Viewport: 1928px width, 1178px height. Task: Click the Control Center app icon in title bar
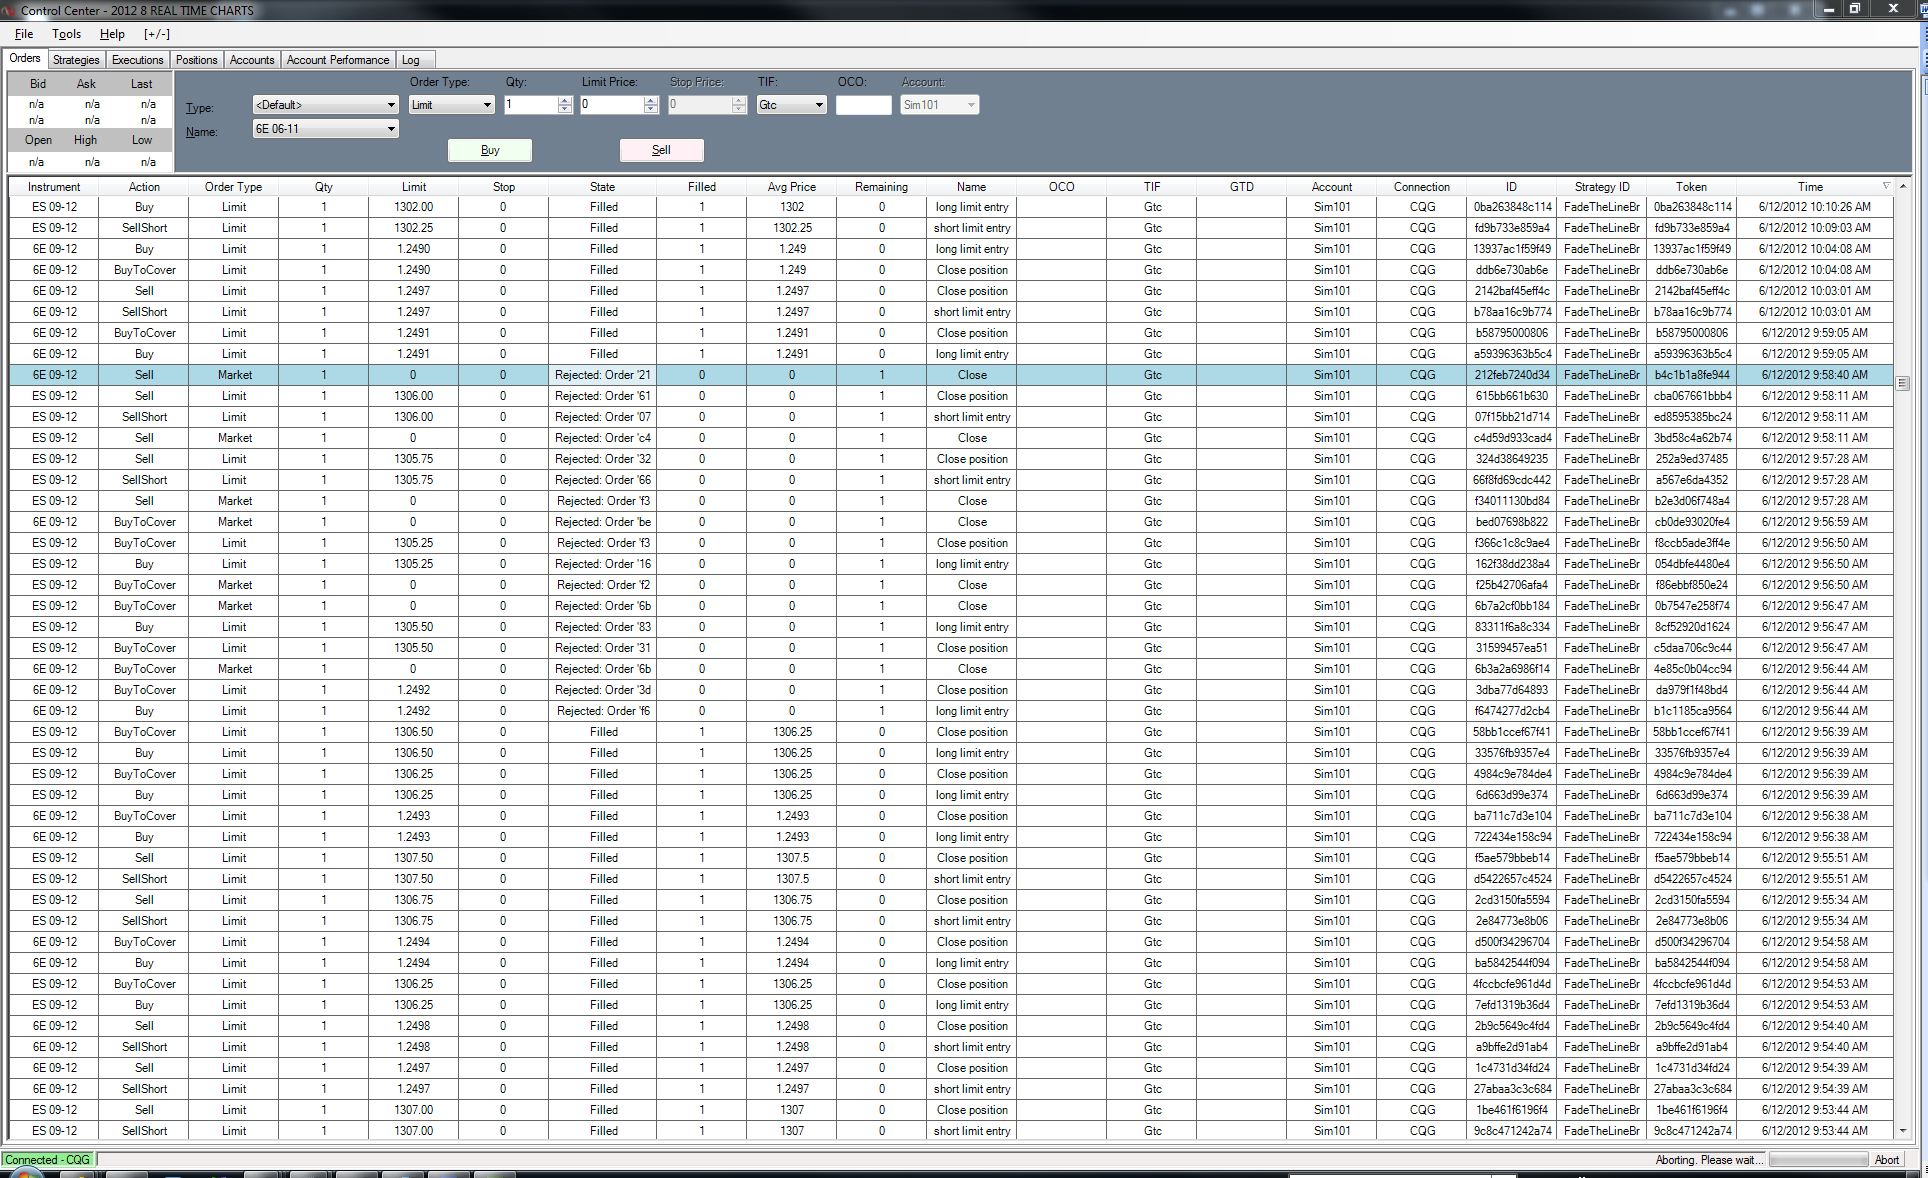[9, 10]
